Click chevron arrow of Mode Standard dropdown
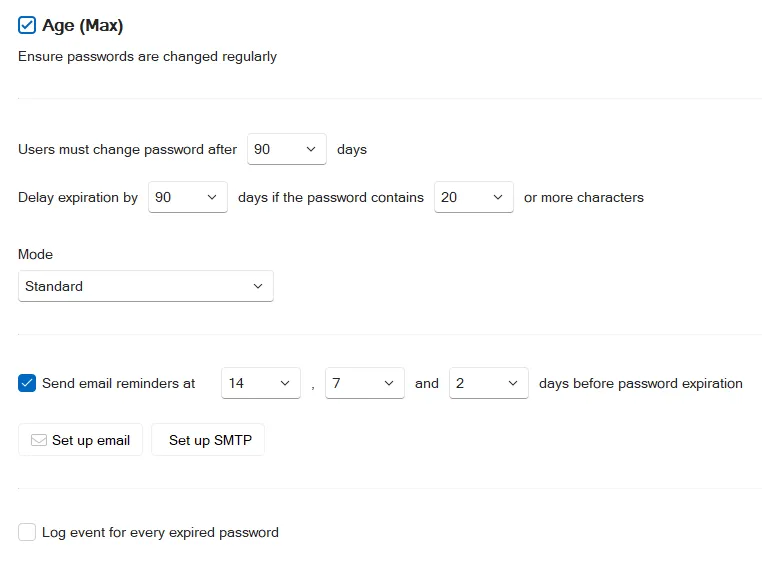Image resolution: width=762 pixels, height=561 pixels. (x=258, y=286)
